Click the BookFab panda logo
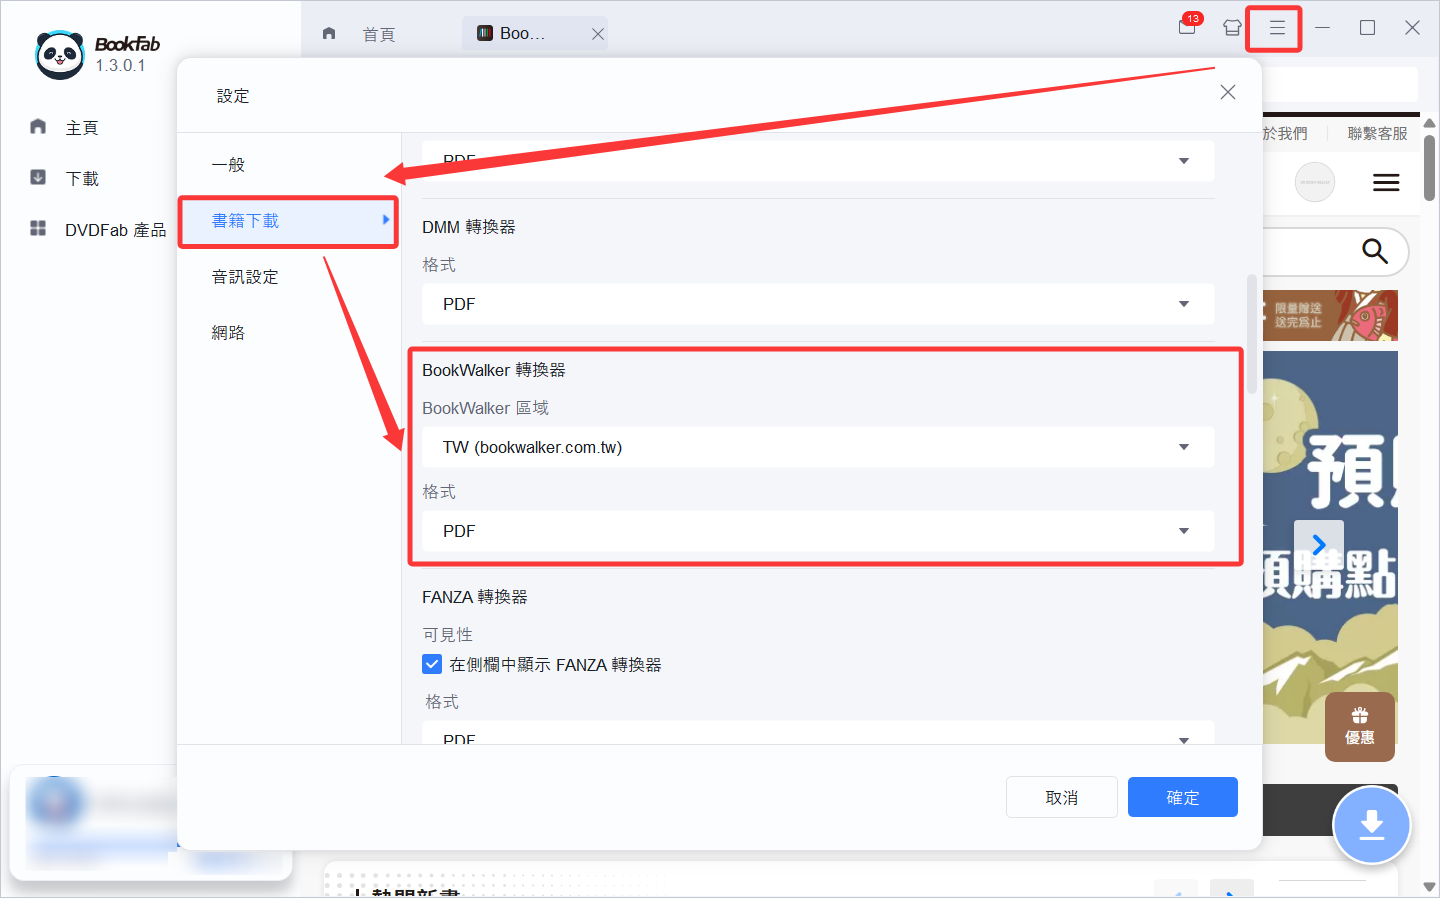Screen dimensions: 1440x898 pos(59,54)
